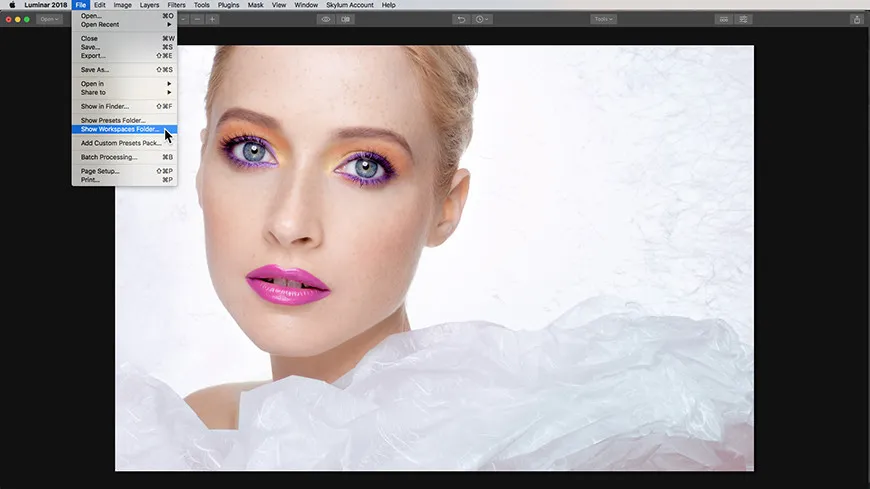Click the quick preview eye icon

click(x=326, y=19)
